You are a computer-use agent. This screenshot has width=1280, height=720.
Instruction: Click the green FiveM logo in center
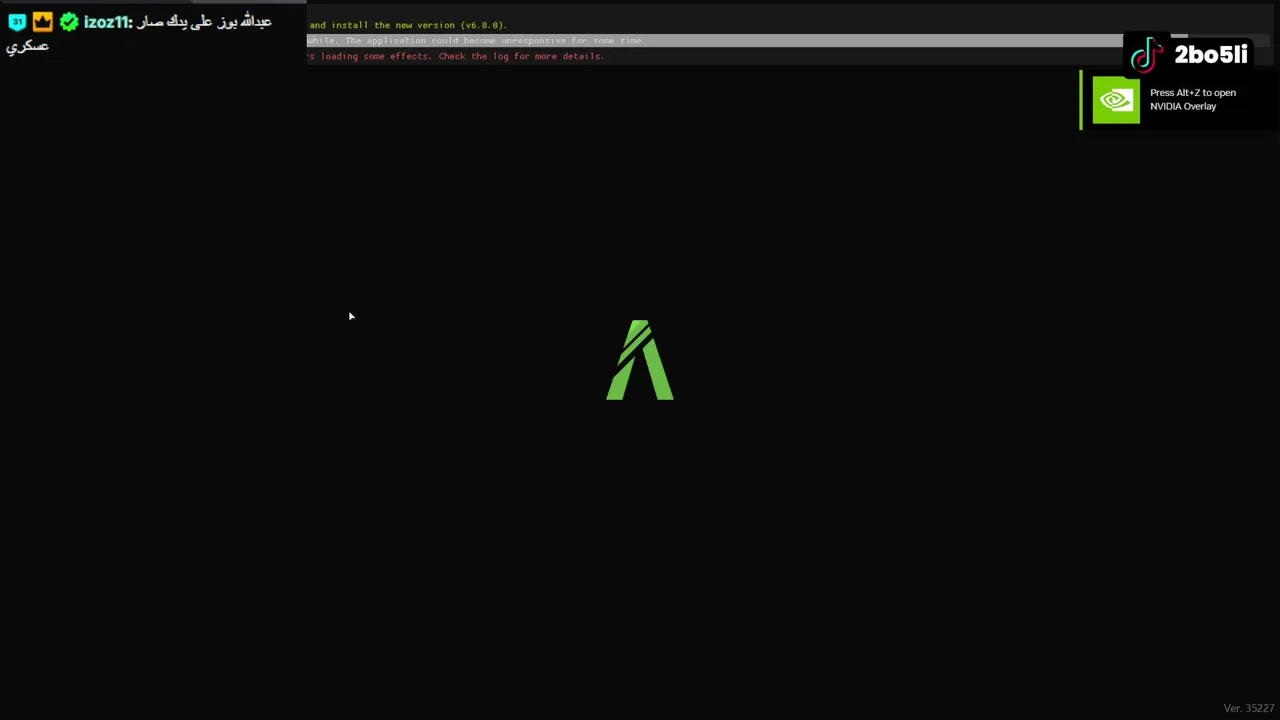click(640, 360)
